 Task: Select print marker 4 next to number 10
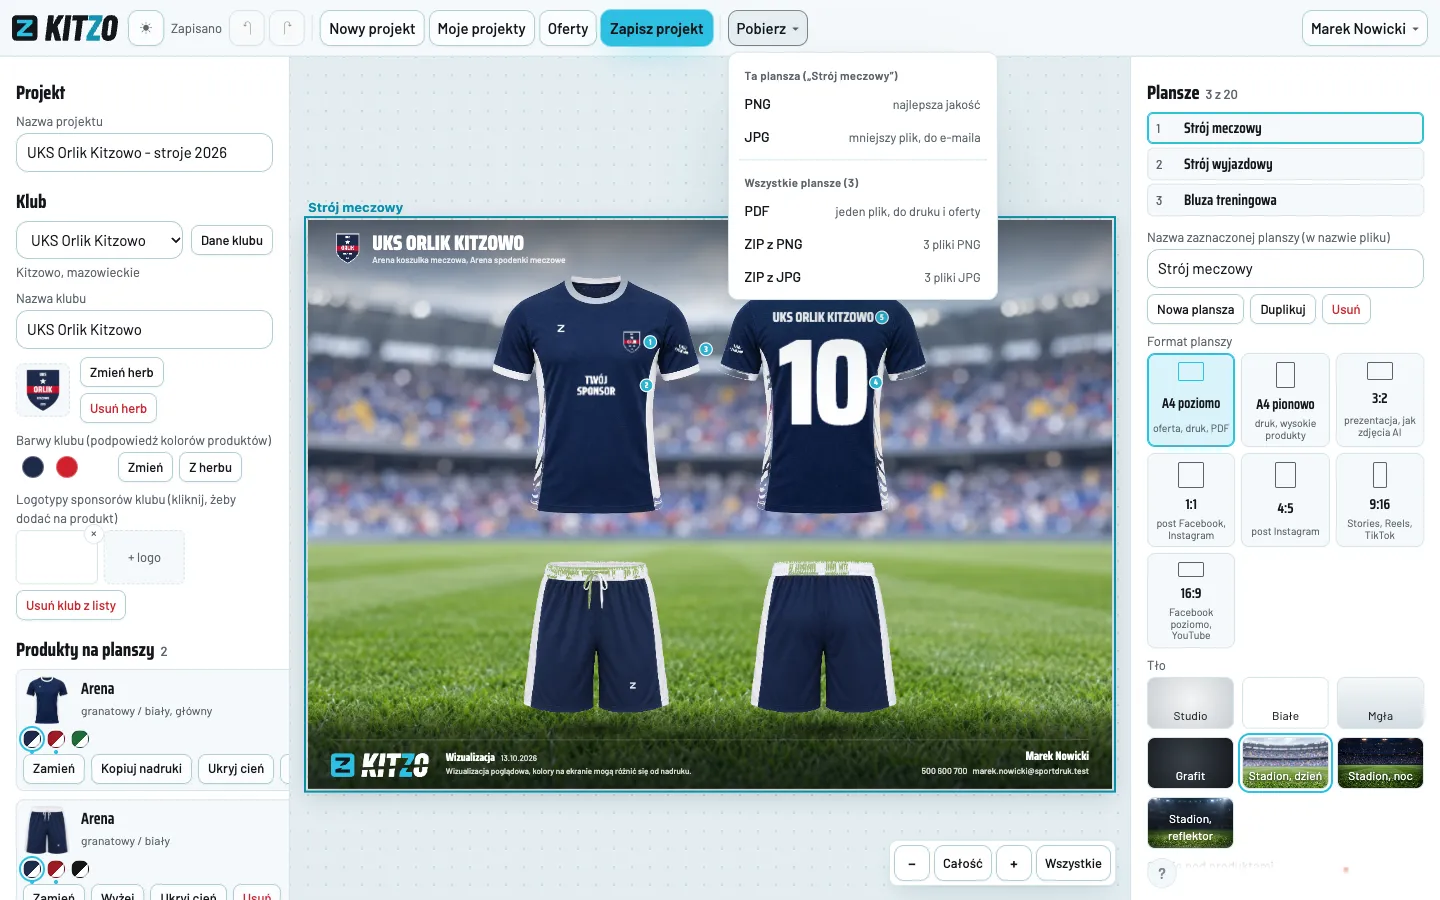pyautogui.click(x=876, y=382)
